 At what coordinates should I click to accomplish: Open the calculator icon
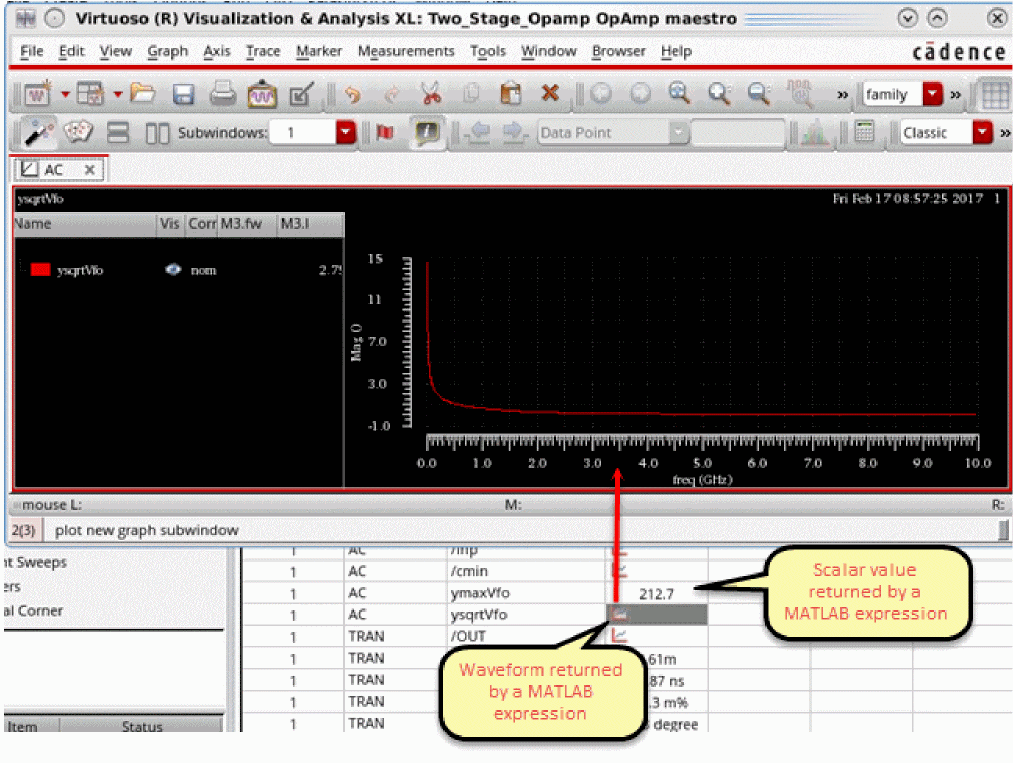pos(864,132)
